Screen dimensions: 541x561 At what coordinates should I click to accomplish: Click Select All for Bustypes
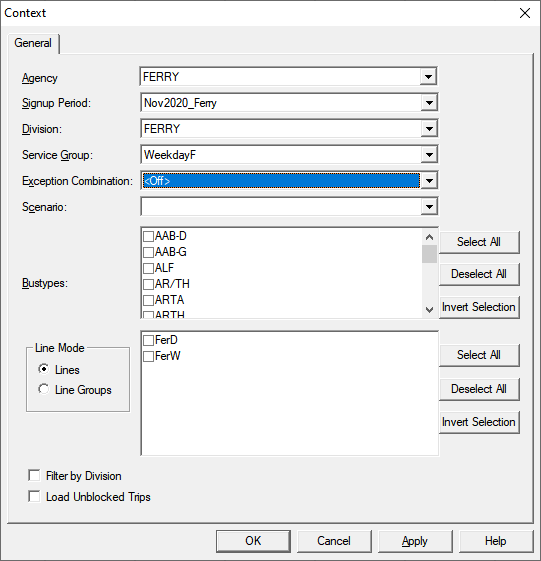coord(479,242)
